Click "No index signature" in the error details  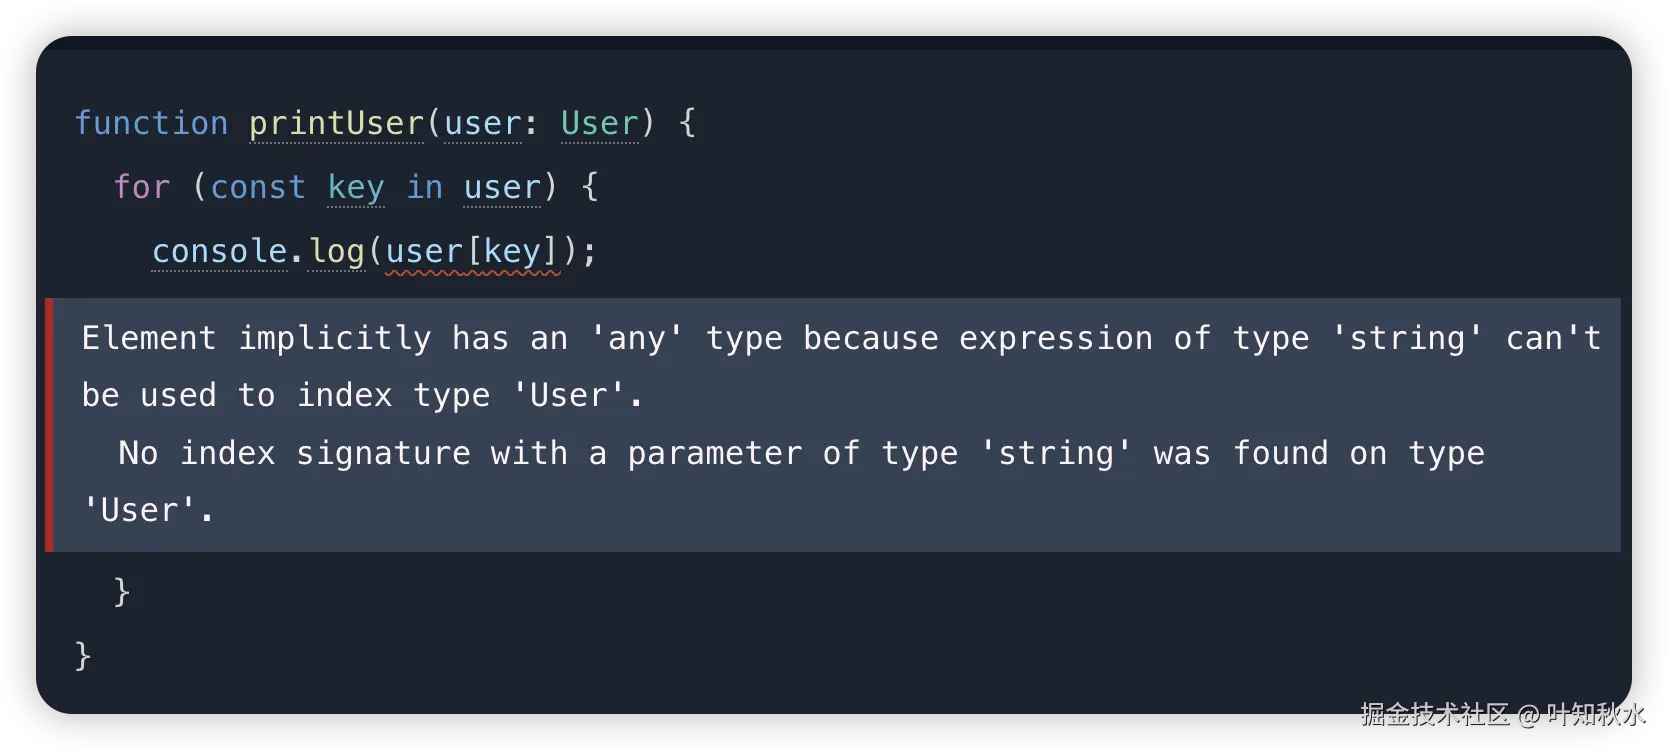coord(294,453)
